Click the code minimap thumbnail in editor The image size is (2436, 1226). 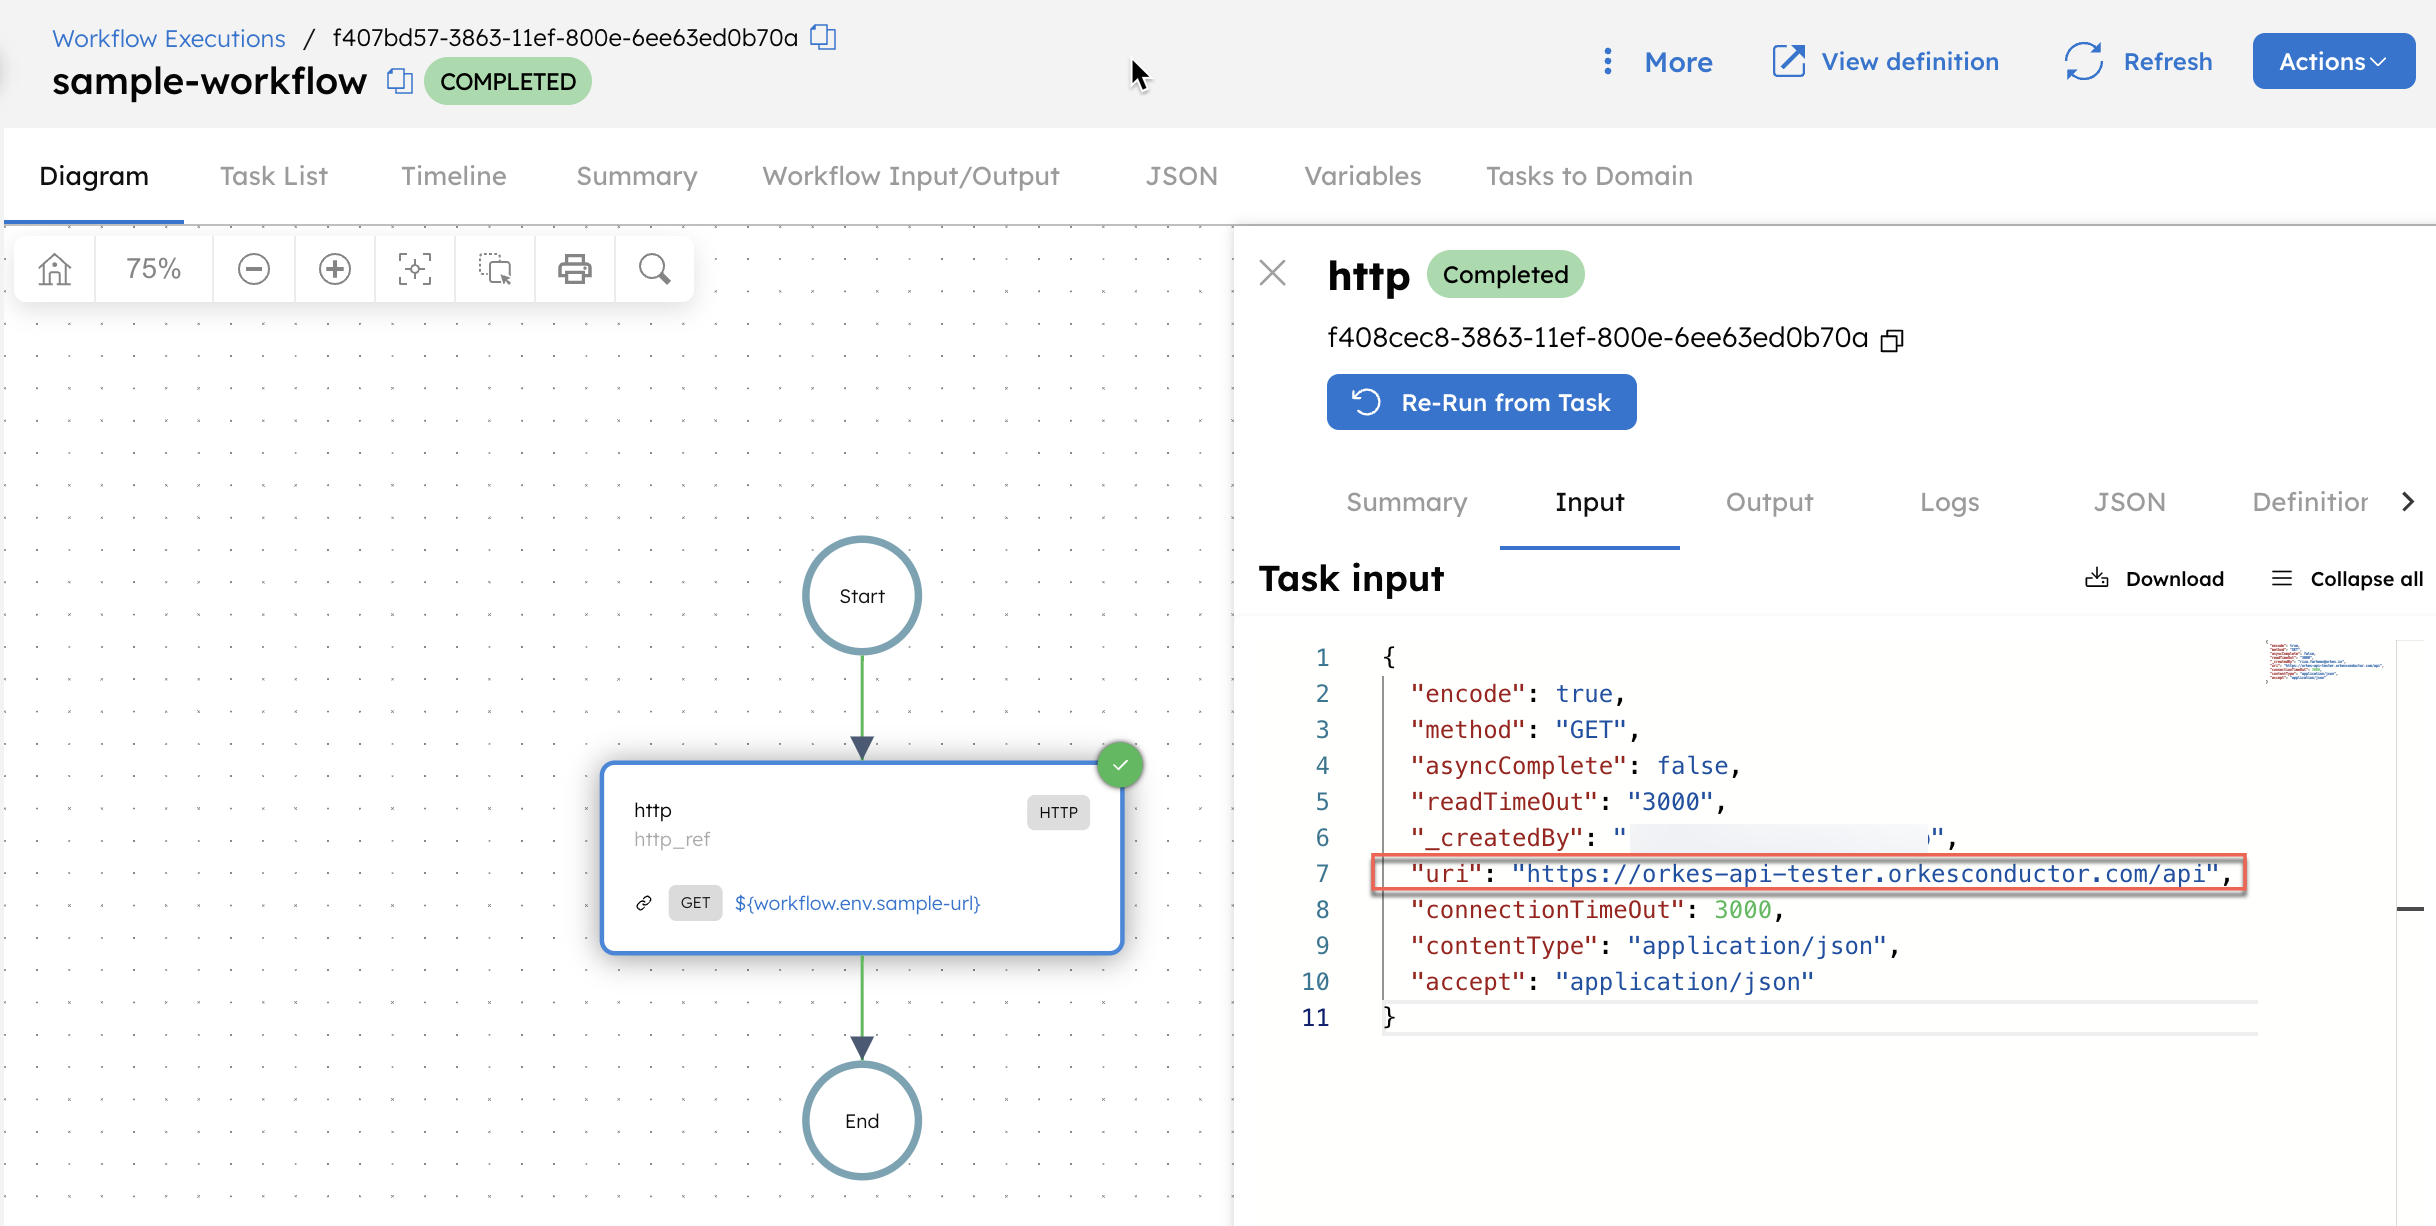coord(2326,662)
